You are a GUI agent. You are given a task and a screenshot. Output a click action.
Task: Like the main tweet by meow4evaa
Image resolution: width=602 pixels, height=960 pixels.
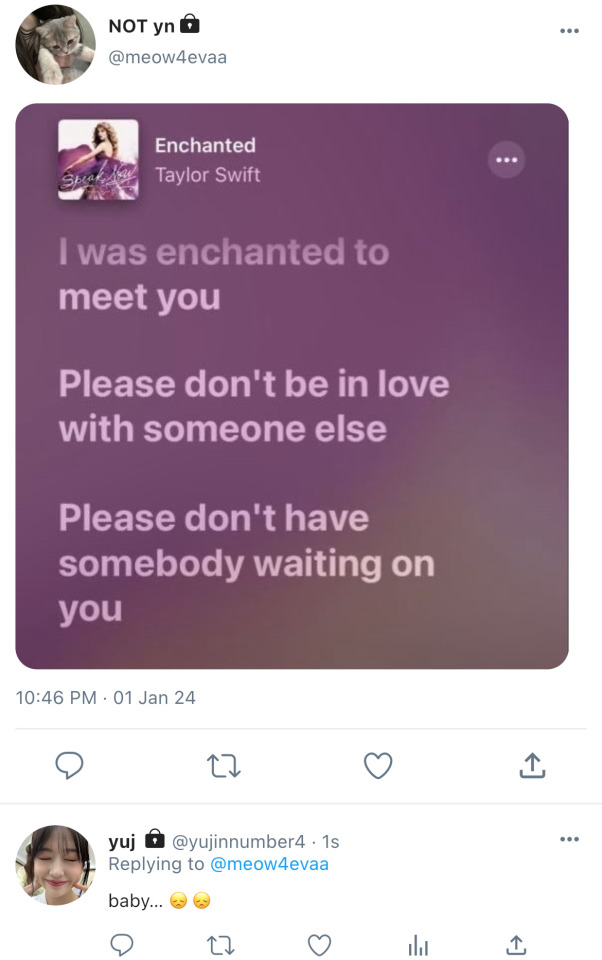tap(377, 766)
